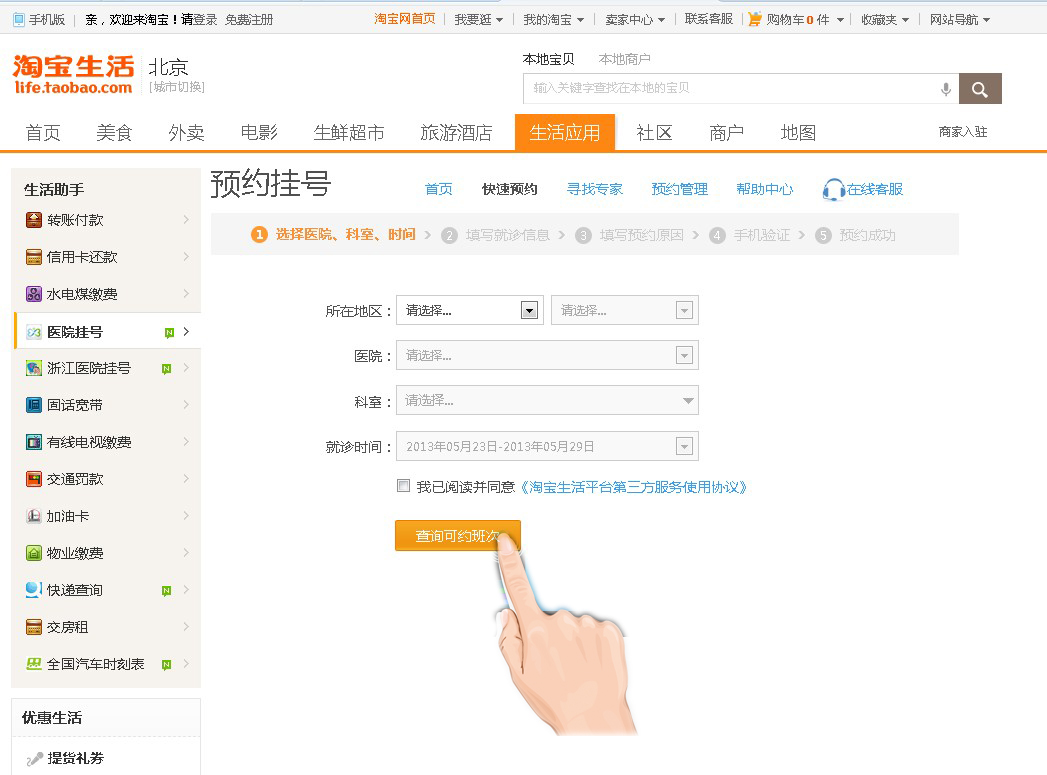
Task: Click the 购物车 shopping cart icon
Action: pos(755,19)
